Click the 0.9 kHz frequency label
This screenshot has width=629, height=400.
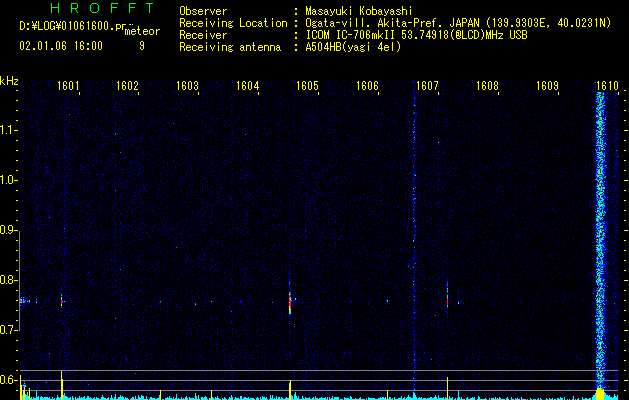[9, 230]
